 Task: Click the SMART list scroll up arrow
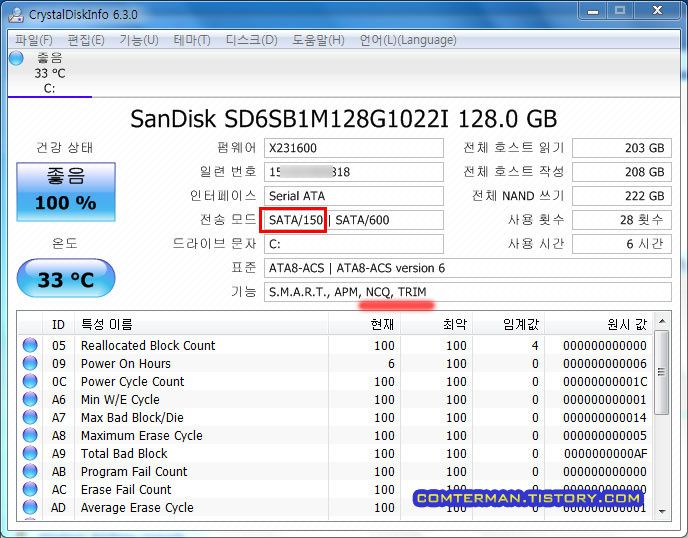coord(662,322)
